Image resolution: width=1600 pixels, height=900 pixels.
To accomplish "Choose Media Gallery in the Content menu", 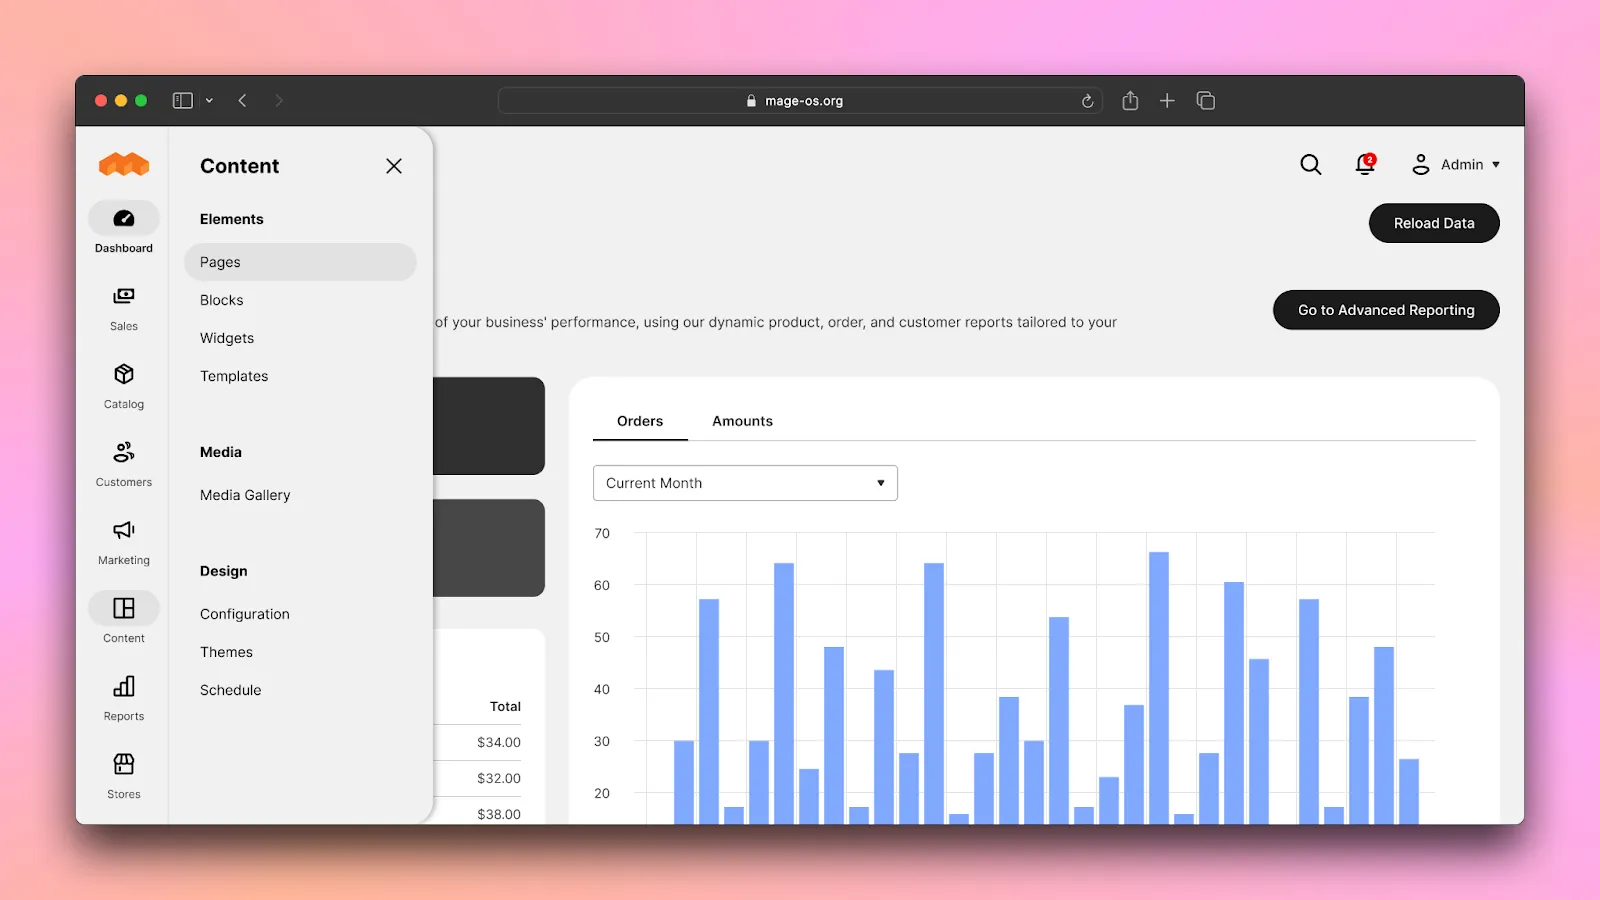I will click(x=245, y=495).
